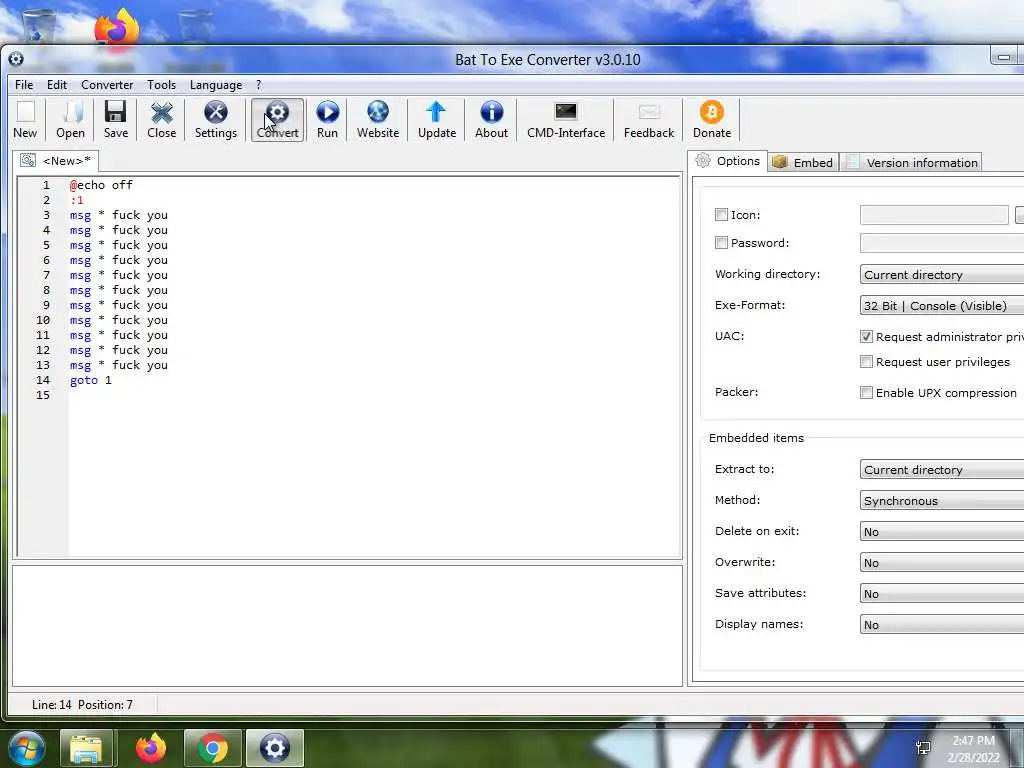Open Save attributes dropdown

[942, 594]
